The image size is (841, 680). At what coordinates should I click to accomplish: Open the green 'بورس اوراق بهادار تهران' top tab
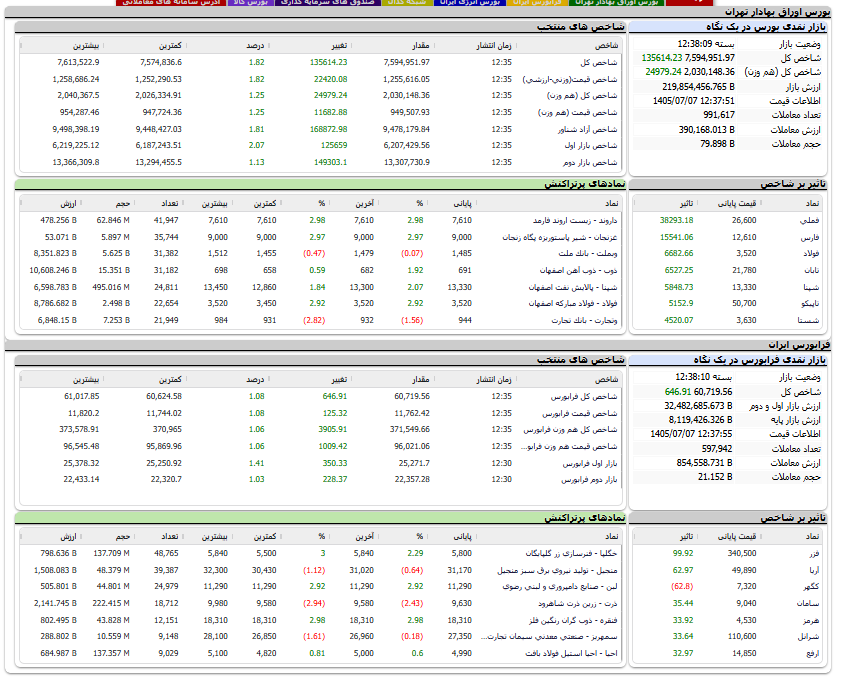click(617, 3)
